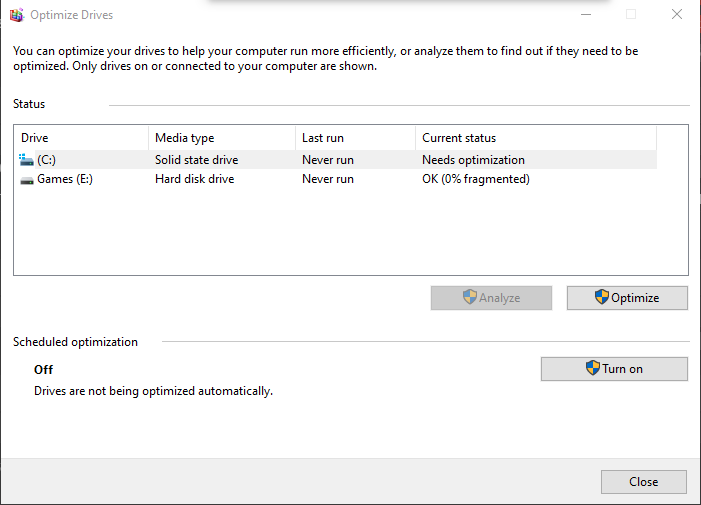
Task: Click Never run in the Games (E:) row
Action: coord(328,179)
